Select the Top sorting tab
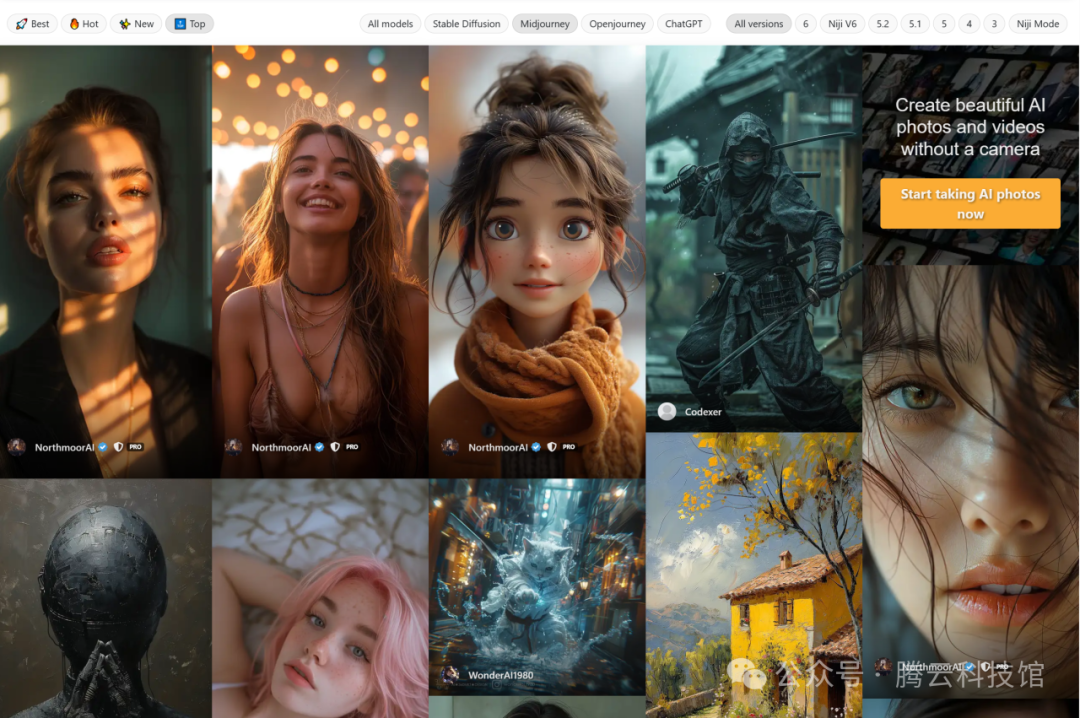 coord(189,24)
